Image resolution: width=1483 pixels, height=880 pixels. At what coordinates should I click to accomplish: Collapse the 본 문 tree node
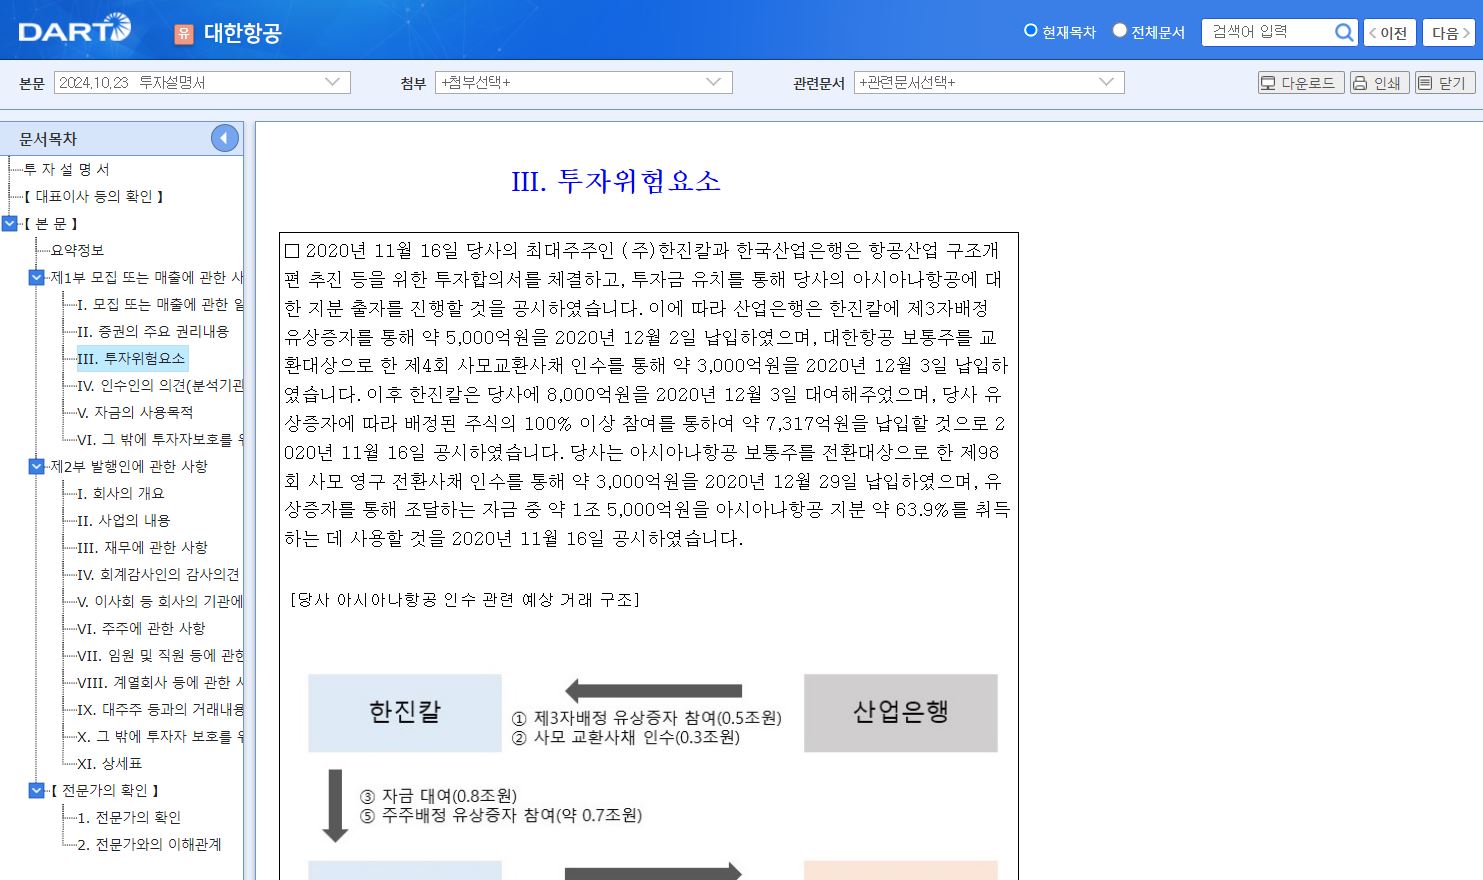pos(10,223)
